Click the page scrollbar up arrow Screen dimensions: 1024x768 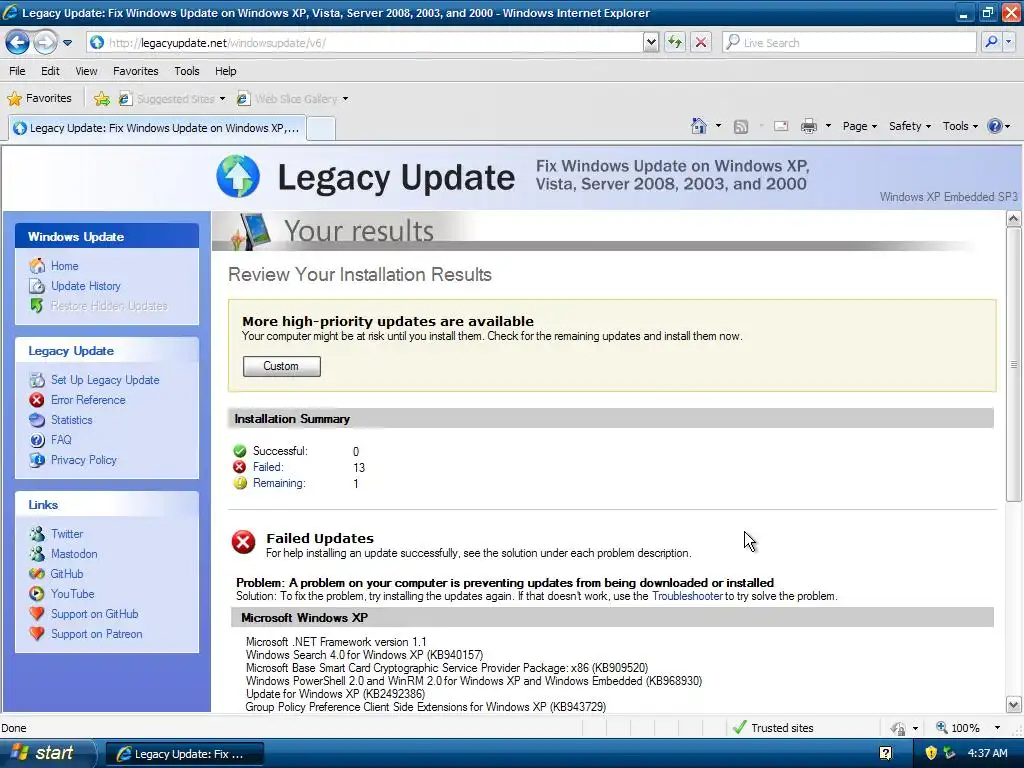tap(1013, 219)
